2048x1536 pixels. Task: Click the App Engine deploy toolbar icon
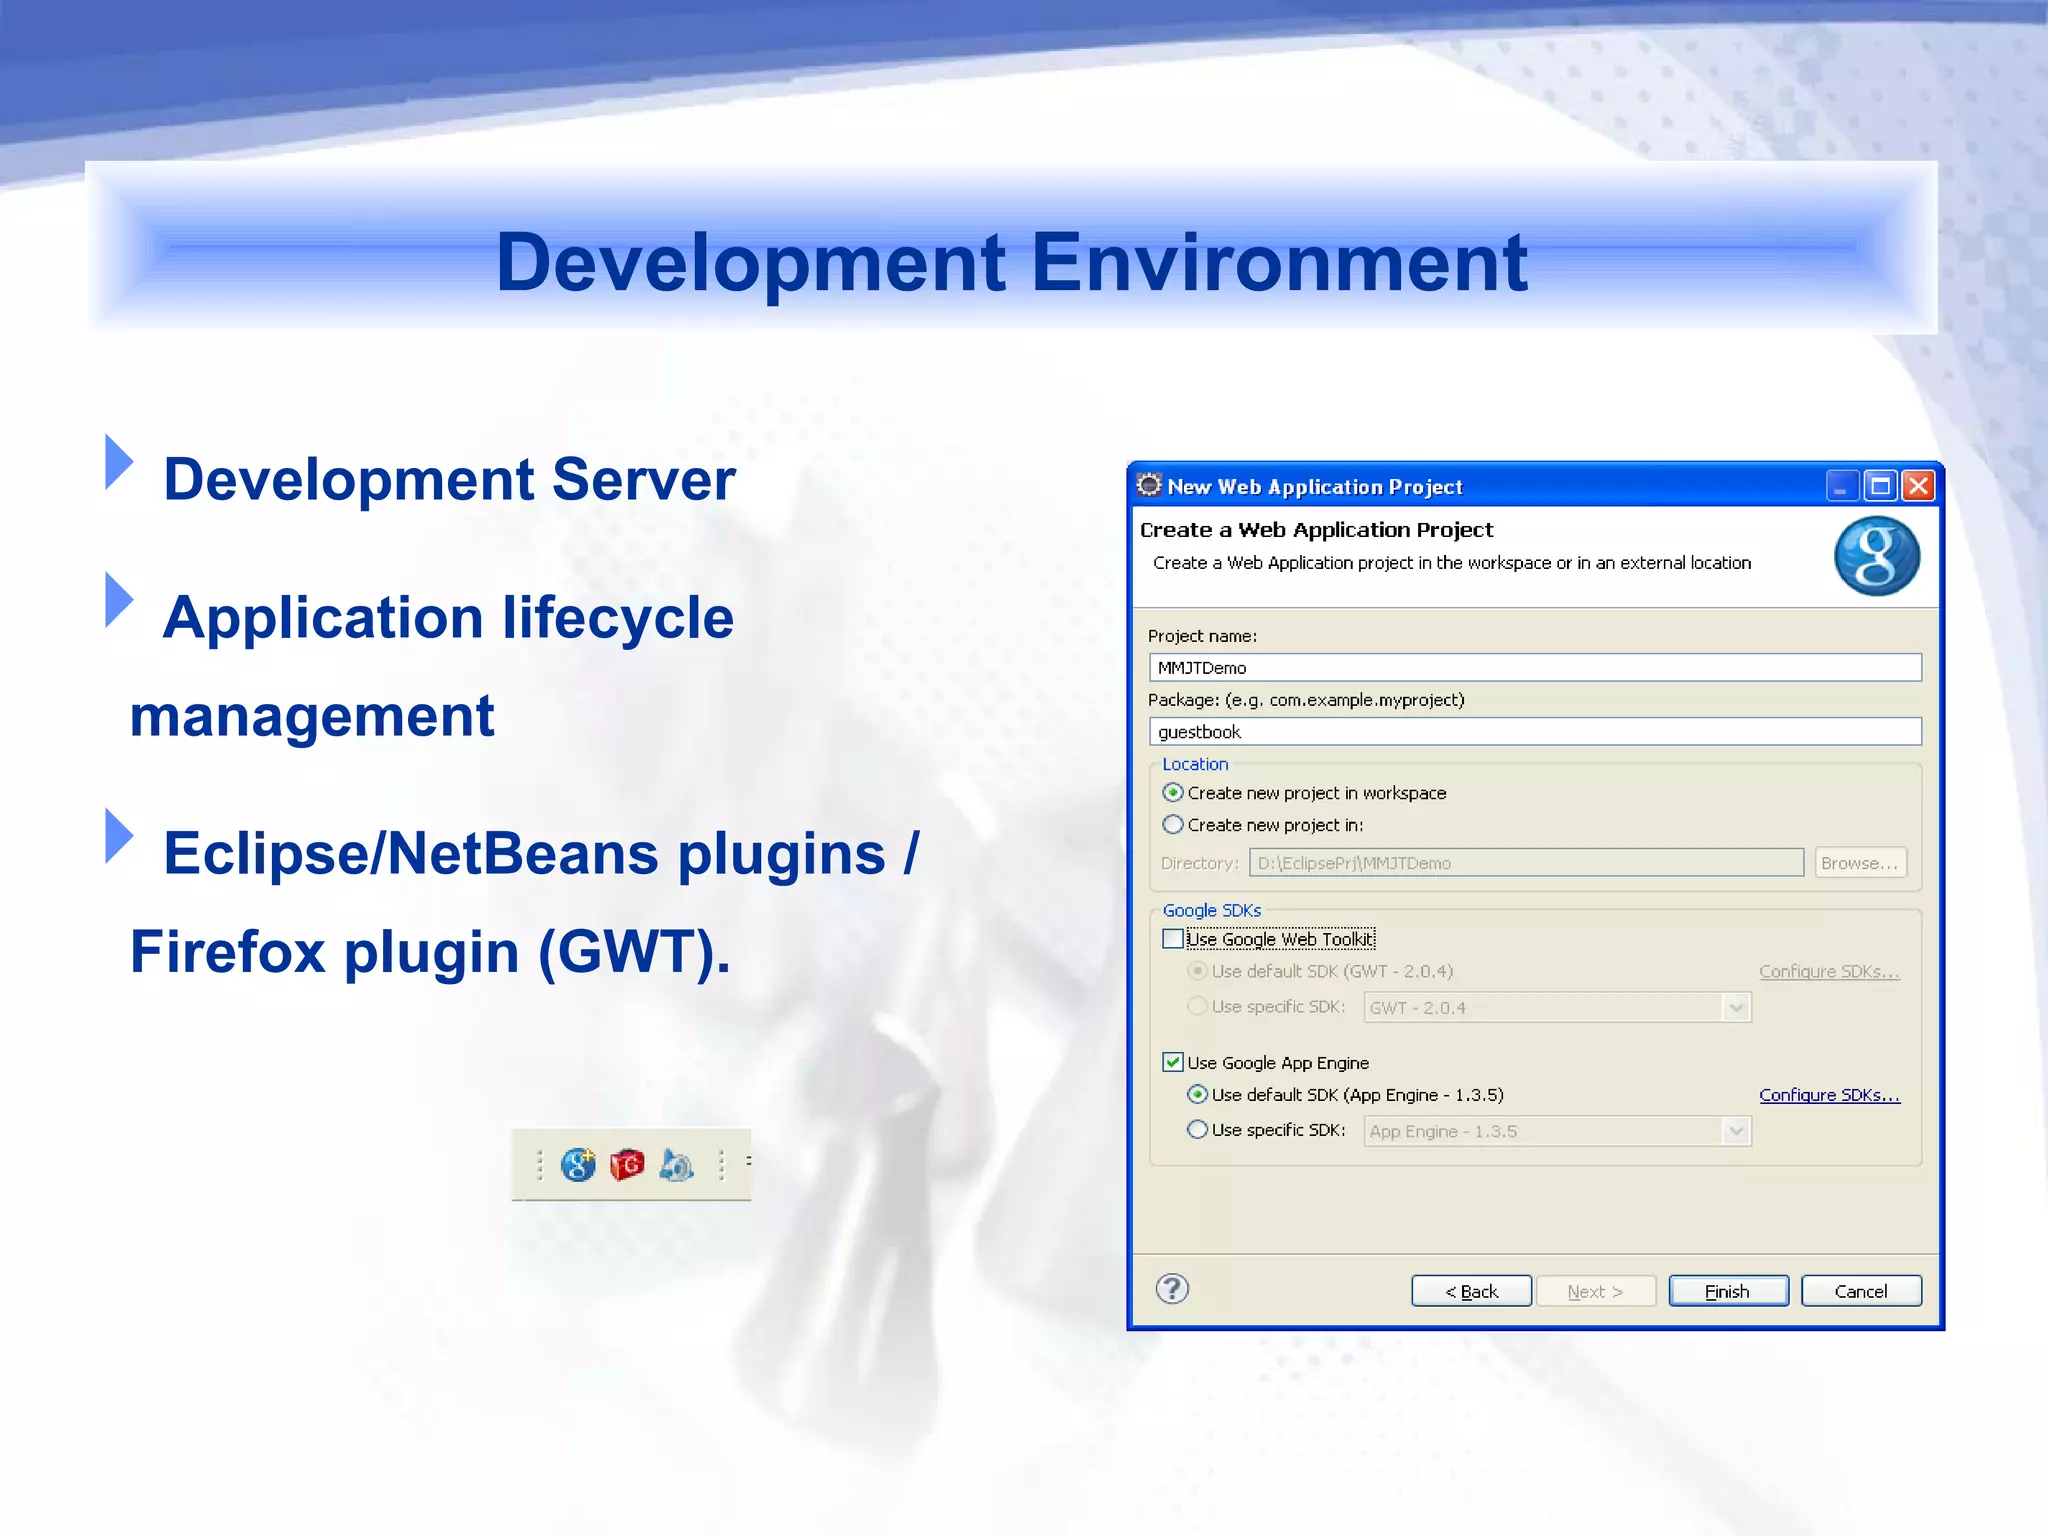tap(677, 1165)
